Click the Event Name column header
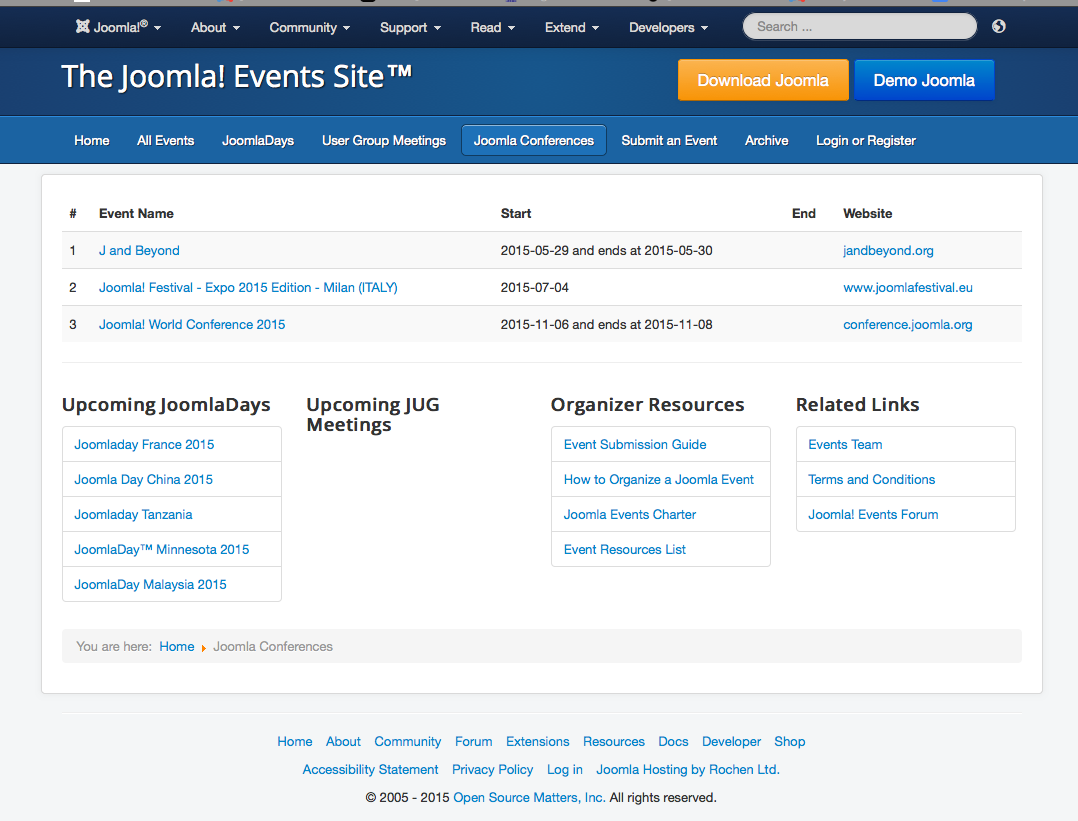 pyautogui.click(x=136, y=214)
